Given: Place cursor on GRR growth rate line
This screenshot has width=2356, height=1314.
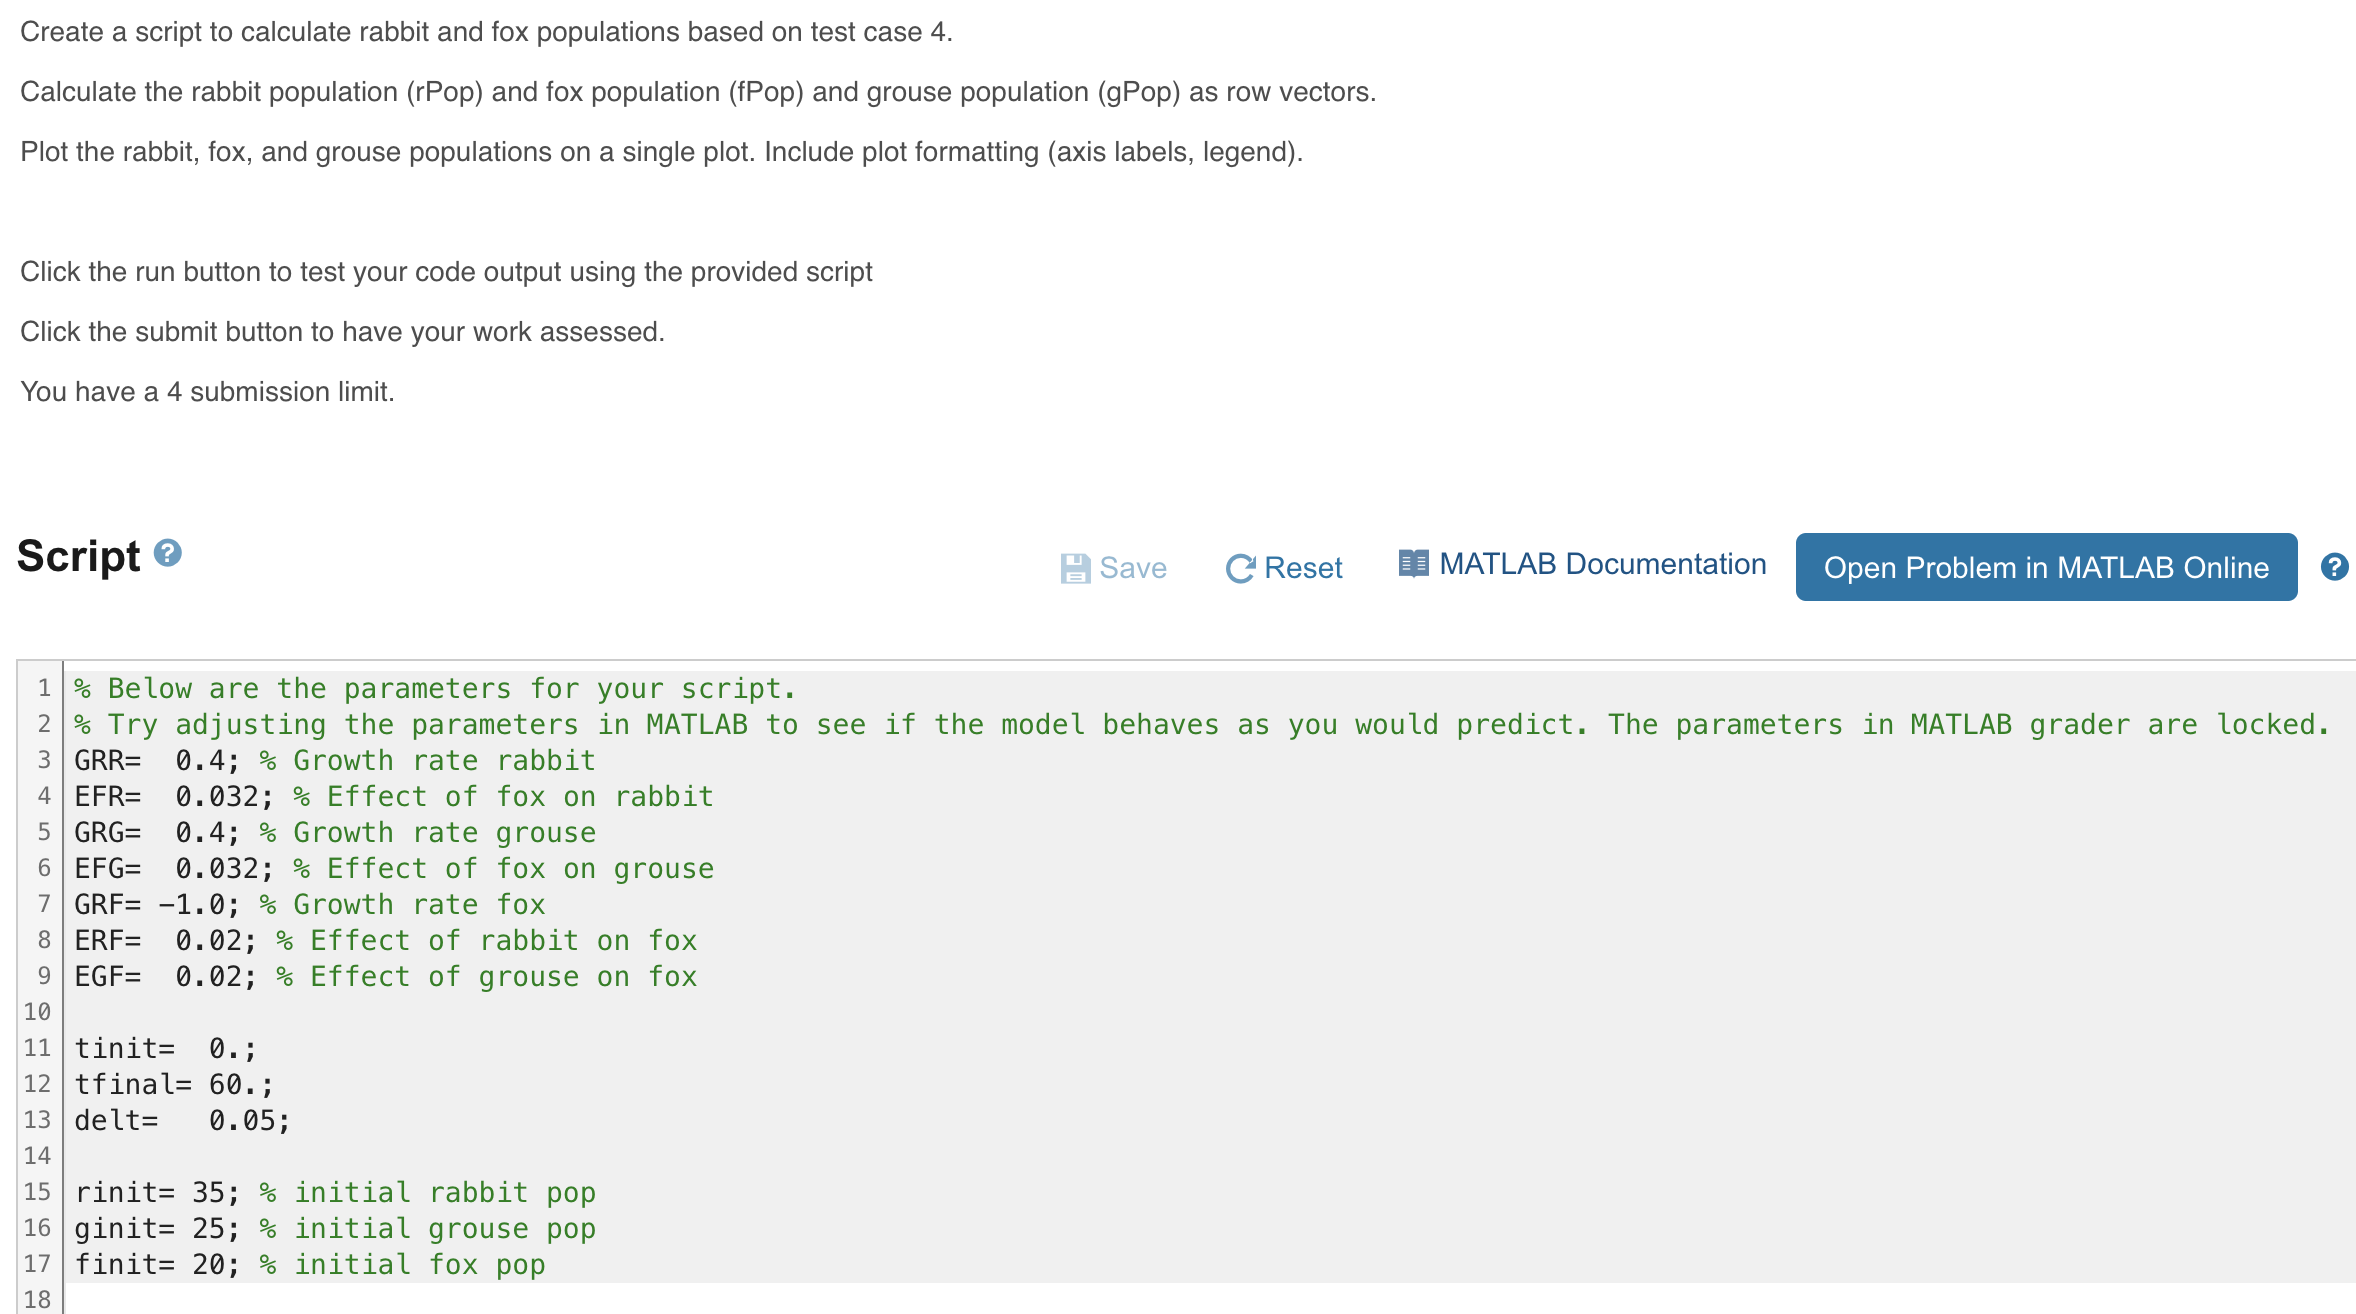Looking at the screenshot, I should [330, 760].
